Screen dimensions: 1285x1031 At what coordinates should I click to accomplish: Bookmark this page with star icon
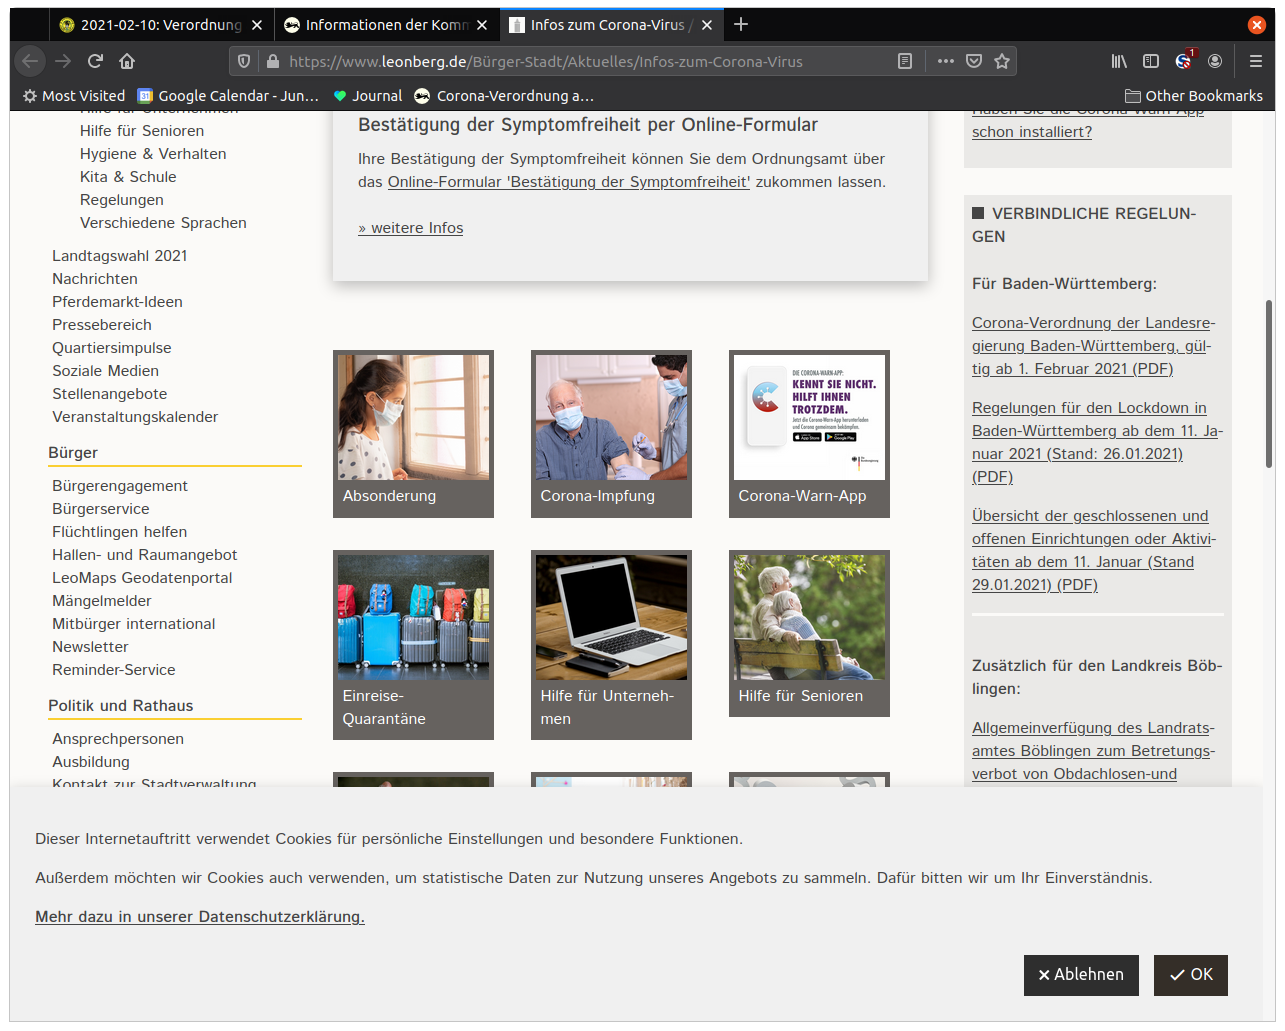pyautogui.click(x=1002, y=61)
